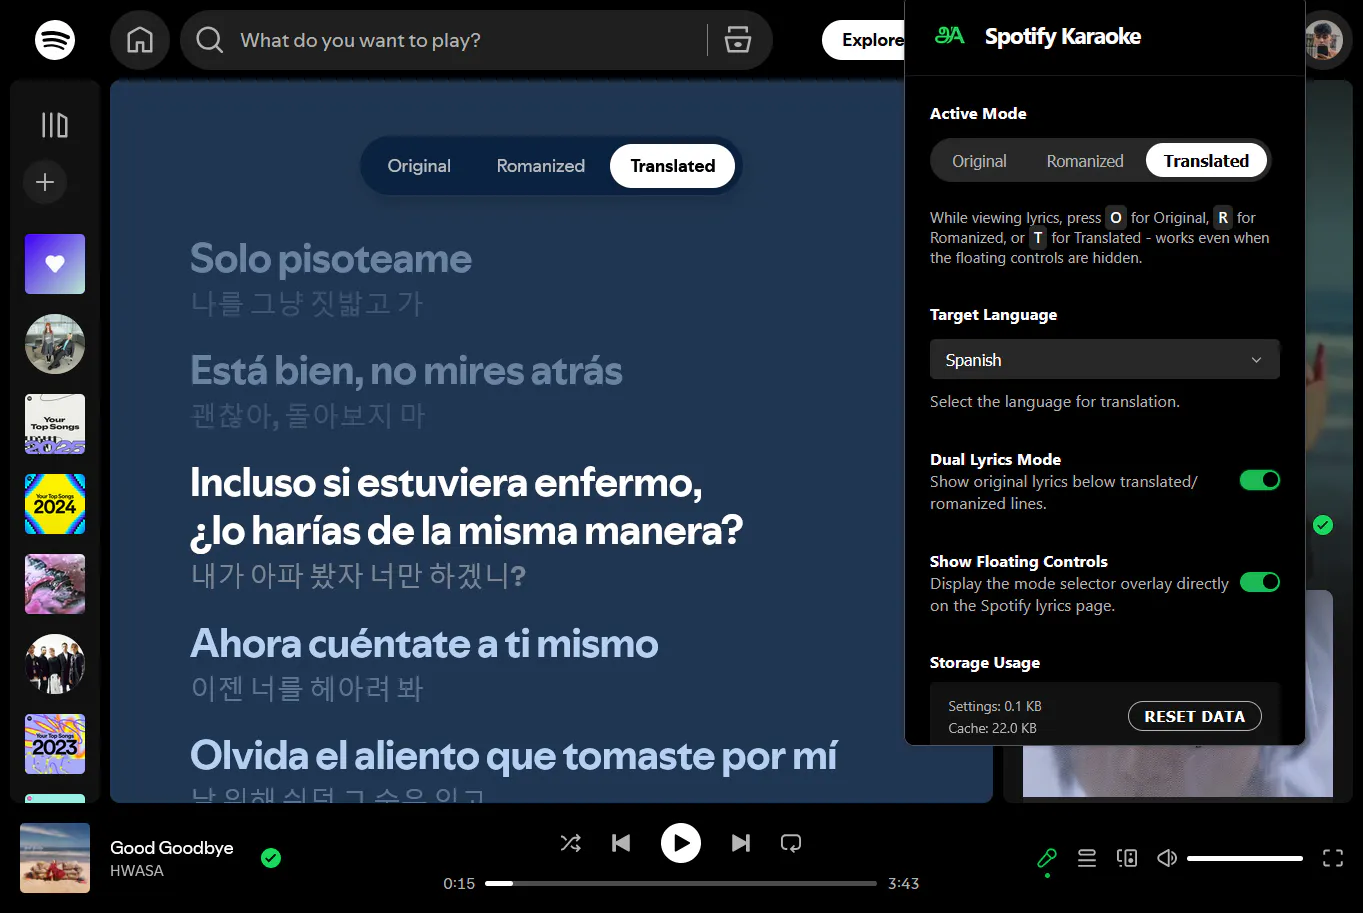Jump to lyric 'Está bien, no mires atrás'
Image resolution: width=1363 pixels, height=913 pixels.
point(406,371)
